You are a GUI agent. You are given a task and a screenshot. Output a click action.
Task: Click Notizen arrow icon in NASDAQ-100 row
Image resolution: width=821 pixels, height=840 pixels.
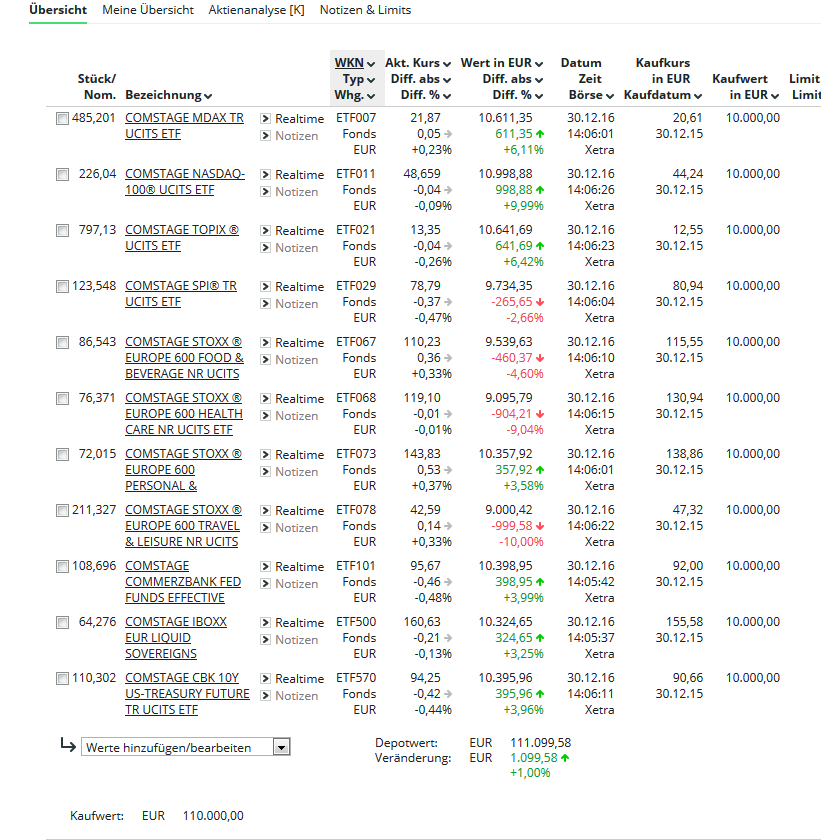(265, 192)
